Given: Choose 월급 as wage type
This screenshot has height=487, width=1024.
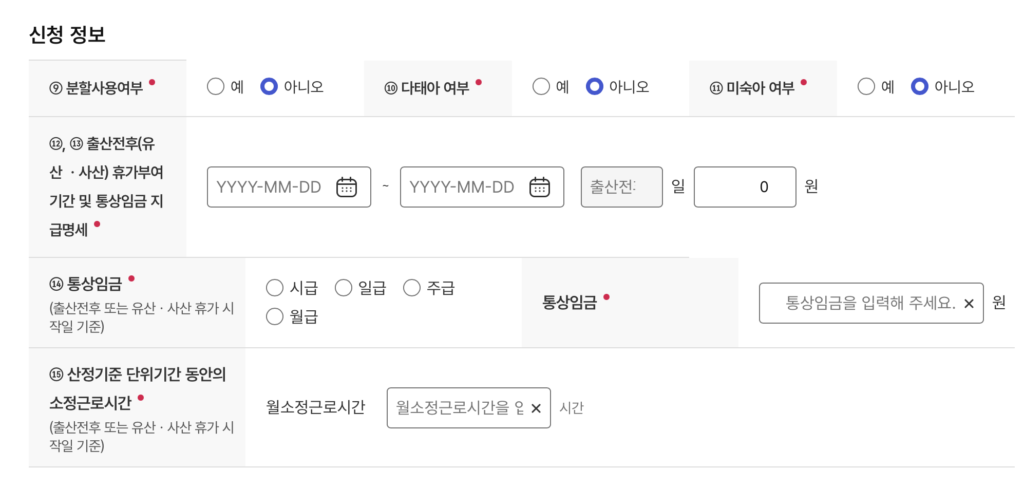Looking at the screenshot, I should (275, 317).
